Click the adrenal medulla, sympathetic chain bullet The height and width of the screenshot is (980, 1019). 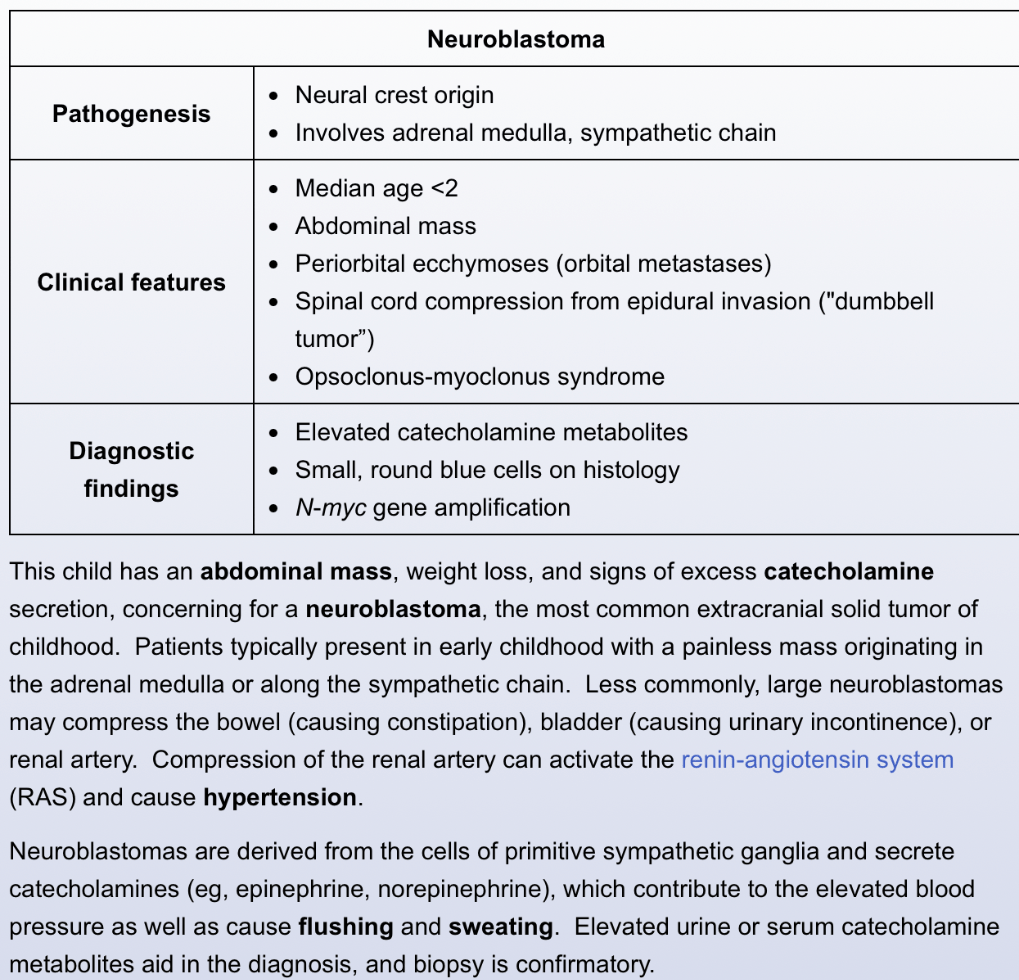(535, 133)
